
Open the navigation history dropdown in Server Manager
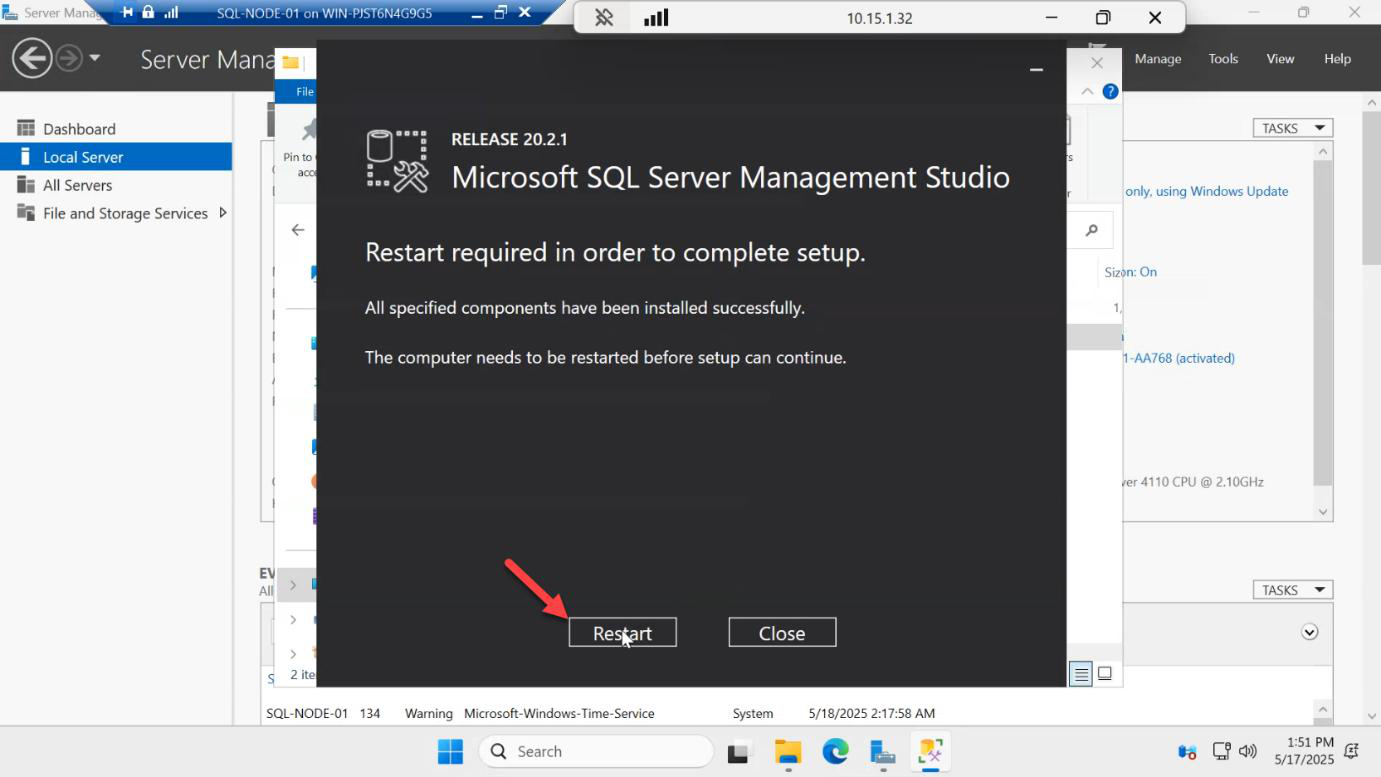pos(95,58)
